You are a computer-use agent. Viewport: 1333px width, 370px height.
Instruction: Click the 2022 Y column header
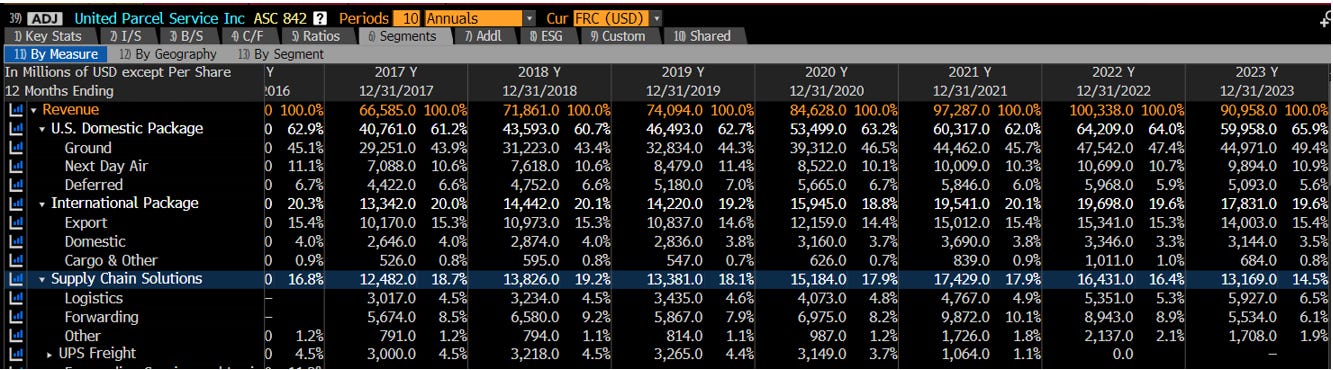(1113, 73)
